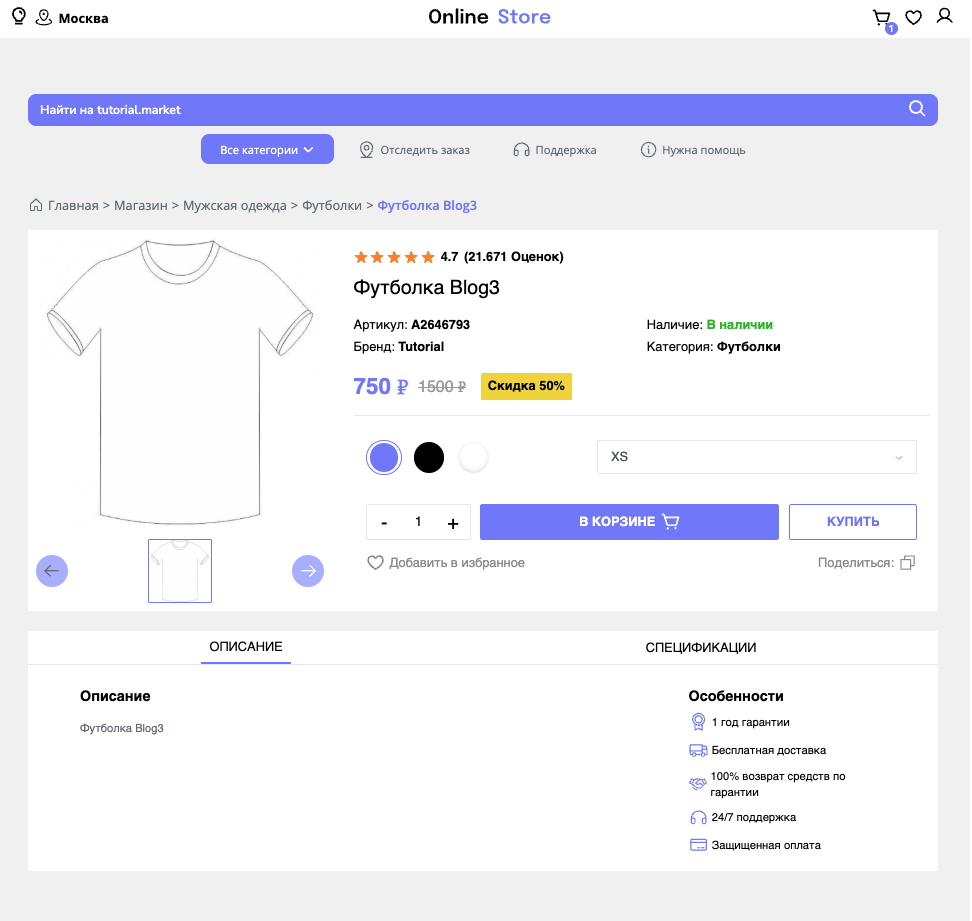
Task: Switch to the Спецификации tab
Action: click(x=700, y=647)
